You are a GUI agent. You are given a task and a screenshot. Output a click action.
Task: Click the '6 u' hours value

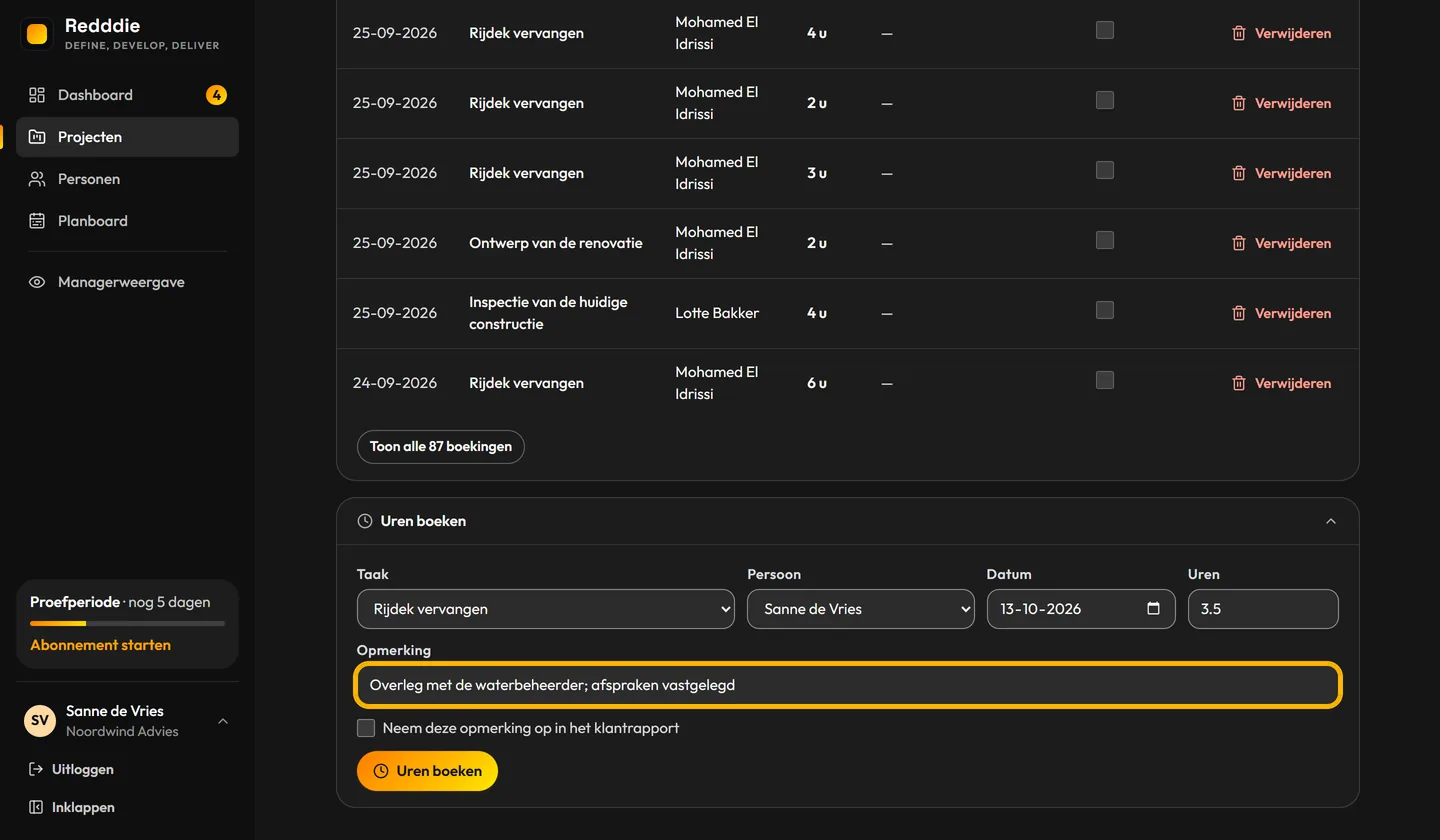817,383
